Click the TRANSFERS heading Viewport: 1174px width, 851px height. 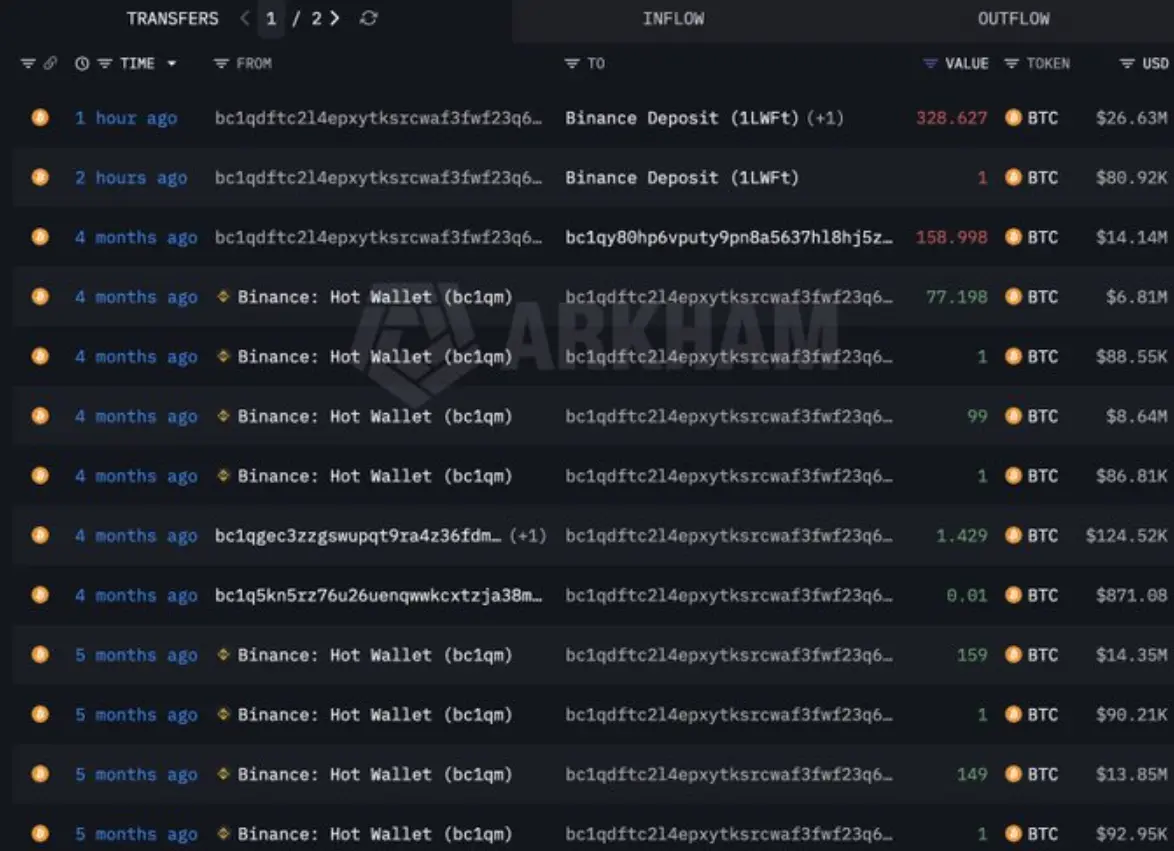[x=172, y=19]
